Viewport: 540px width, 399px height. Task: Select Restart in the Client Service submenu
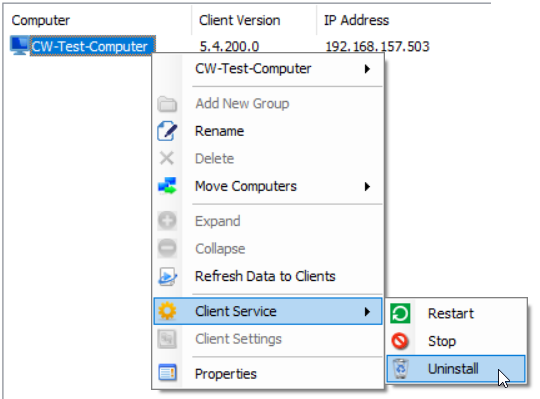pyautogui.click(x=456, y=313)
